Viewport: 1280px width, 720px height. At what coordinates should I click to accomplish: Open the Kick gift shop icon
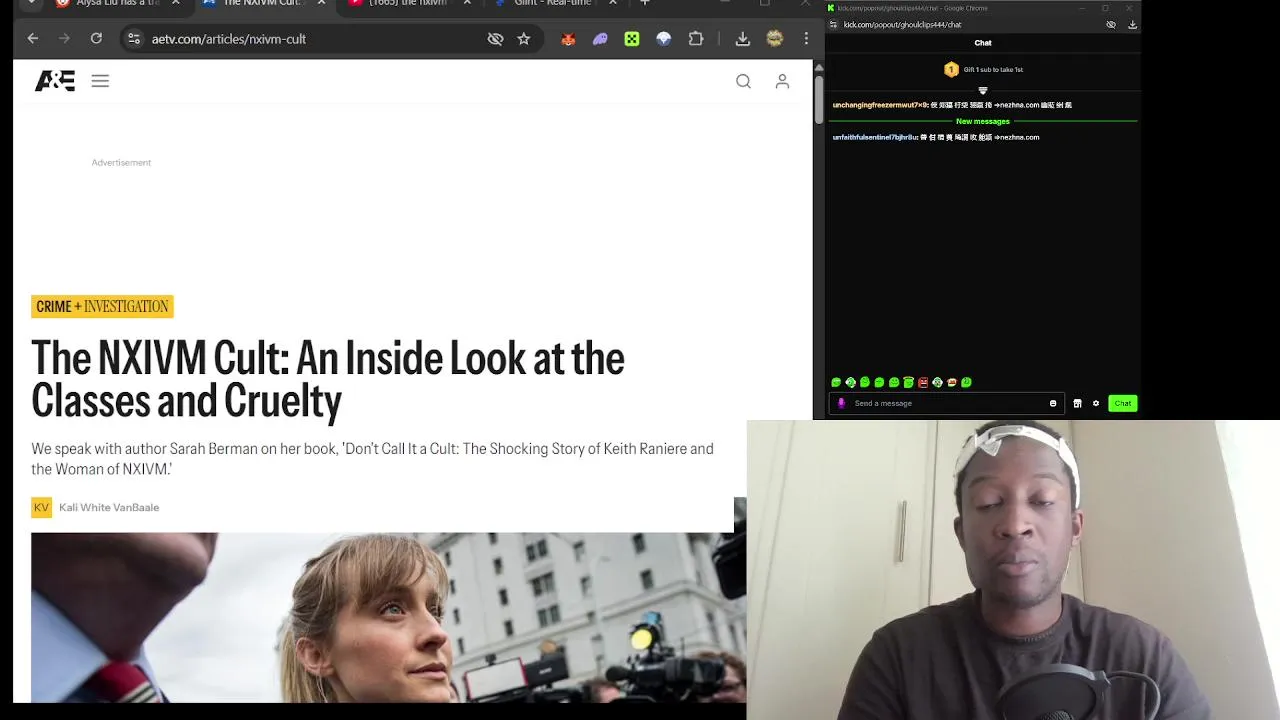coord(1077,403)
